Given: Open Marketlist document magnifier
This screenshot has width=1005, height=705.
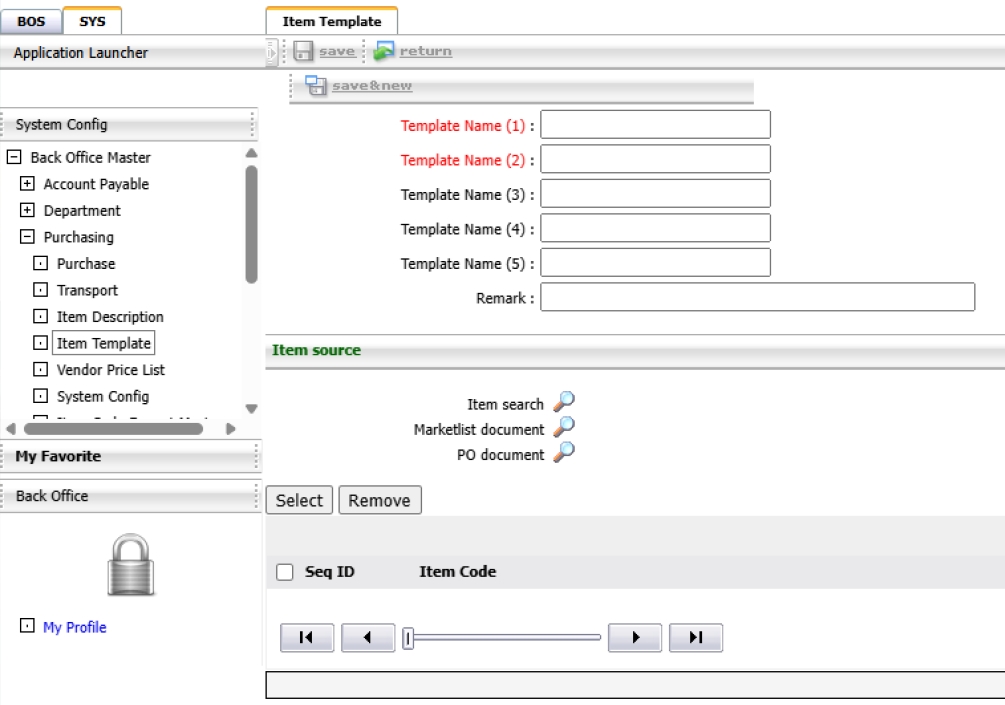Looking at the screenshot, I should (x=564, y=428).
